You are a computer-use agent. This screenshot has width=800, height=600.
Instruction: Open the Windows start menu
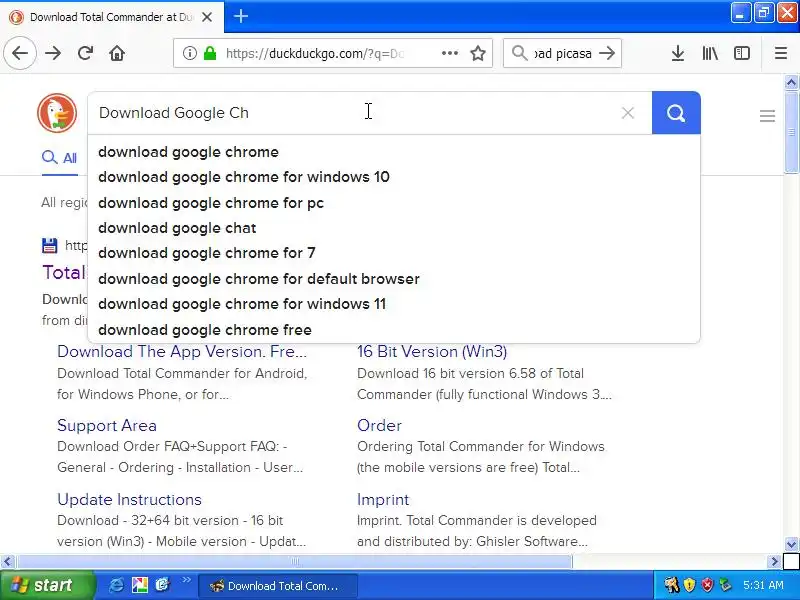coord(48,585)
